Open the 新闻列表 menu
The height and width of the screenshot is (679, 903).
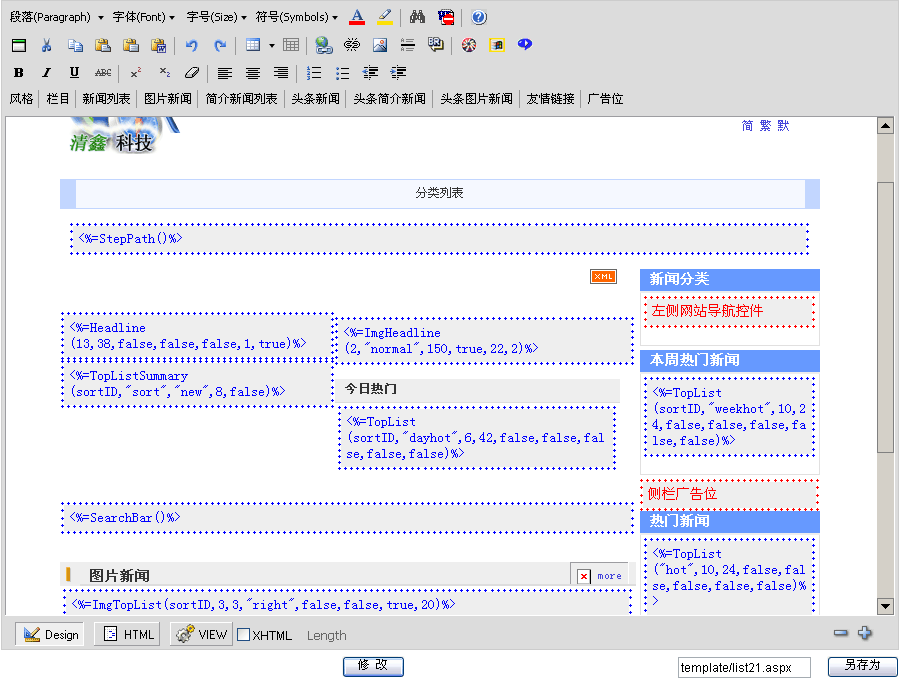[106, 99]
